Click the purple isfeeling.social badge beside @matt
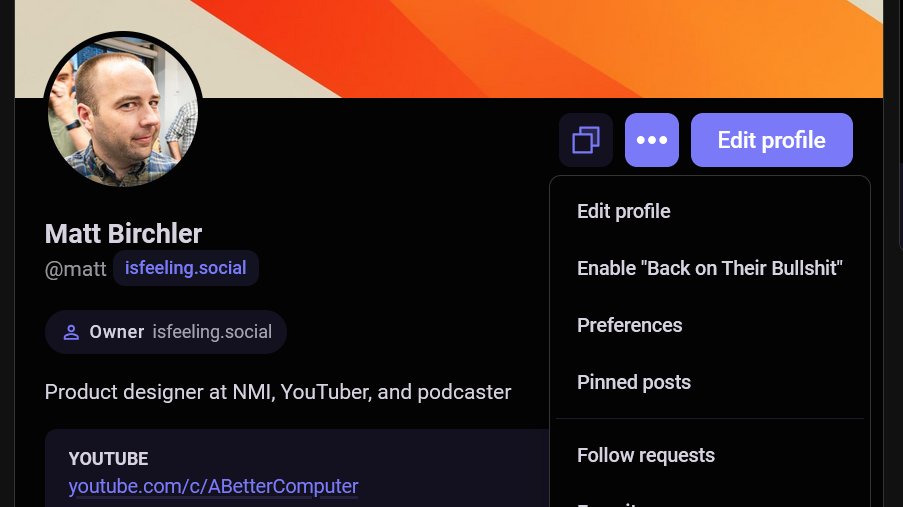This screenshot has width=903, height=507. tap(186, 268)
